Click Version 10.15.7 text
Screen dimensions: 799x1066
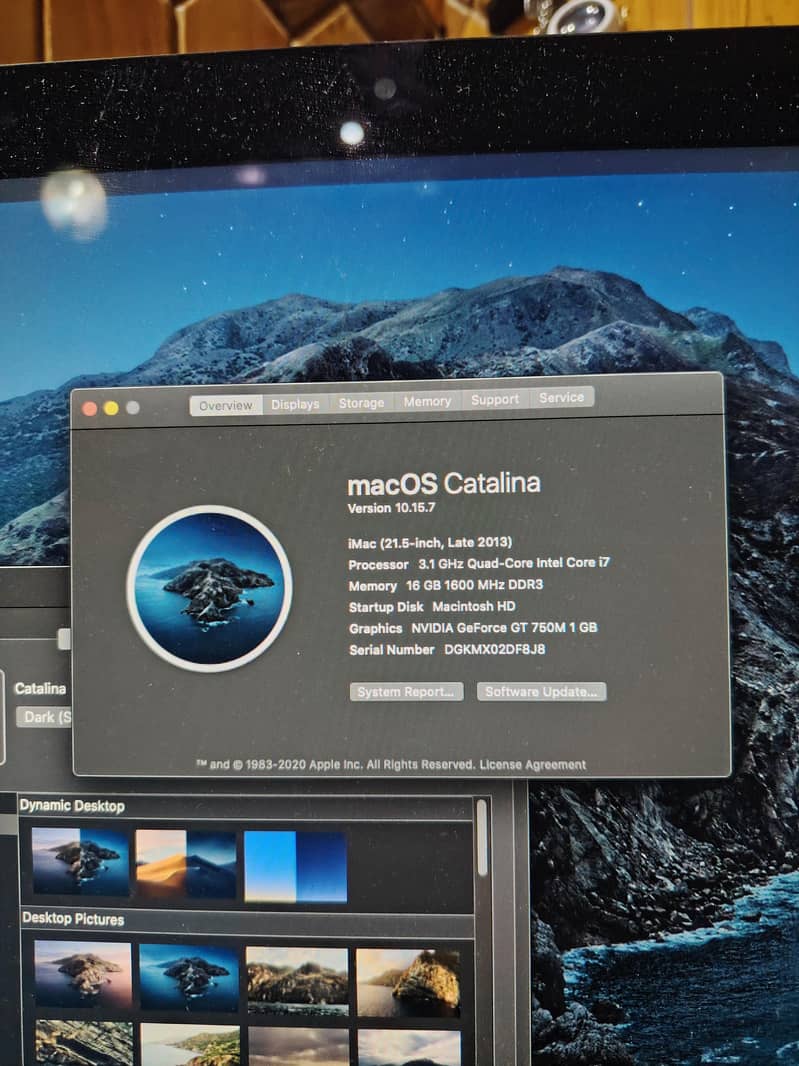click(391, 508)
